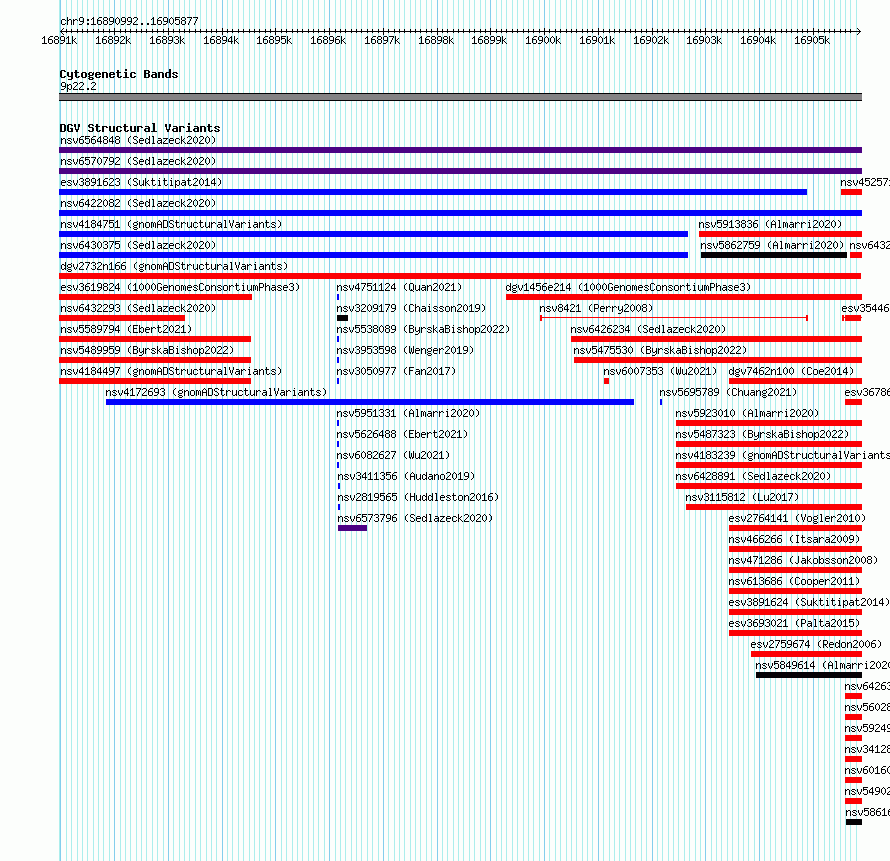Viewport: 890px width, 861px height.
Task: Select nsv5589794 (Ebert2021) label
Action: 126,329
